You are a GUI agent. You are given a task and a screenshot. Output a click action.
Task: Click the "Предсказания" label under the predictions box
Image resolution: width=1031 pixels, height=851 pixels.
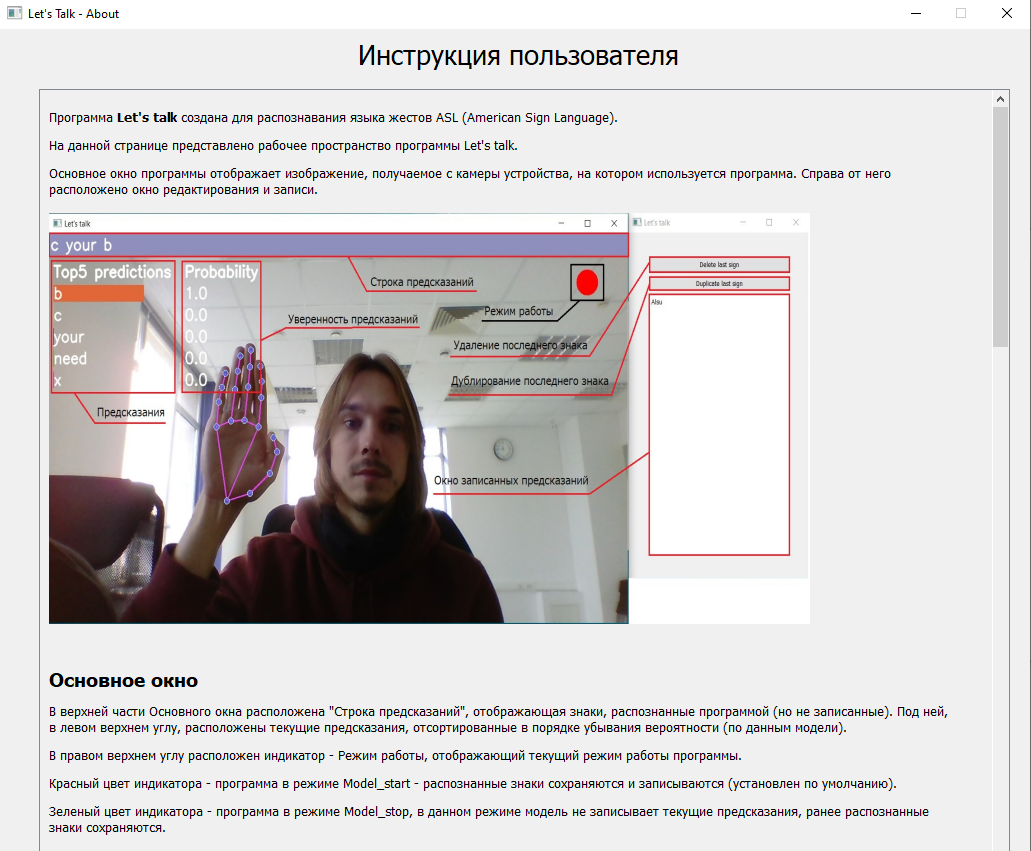[130, 412]
